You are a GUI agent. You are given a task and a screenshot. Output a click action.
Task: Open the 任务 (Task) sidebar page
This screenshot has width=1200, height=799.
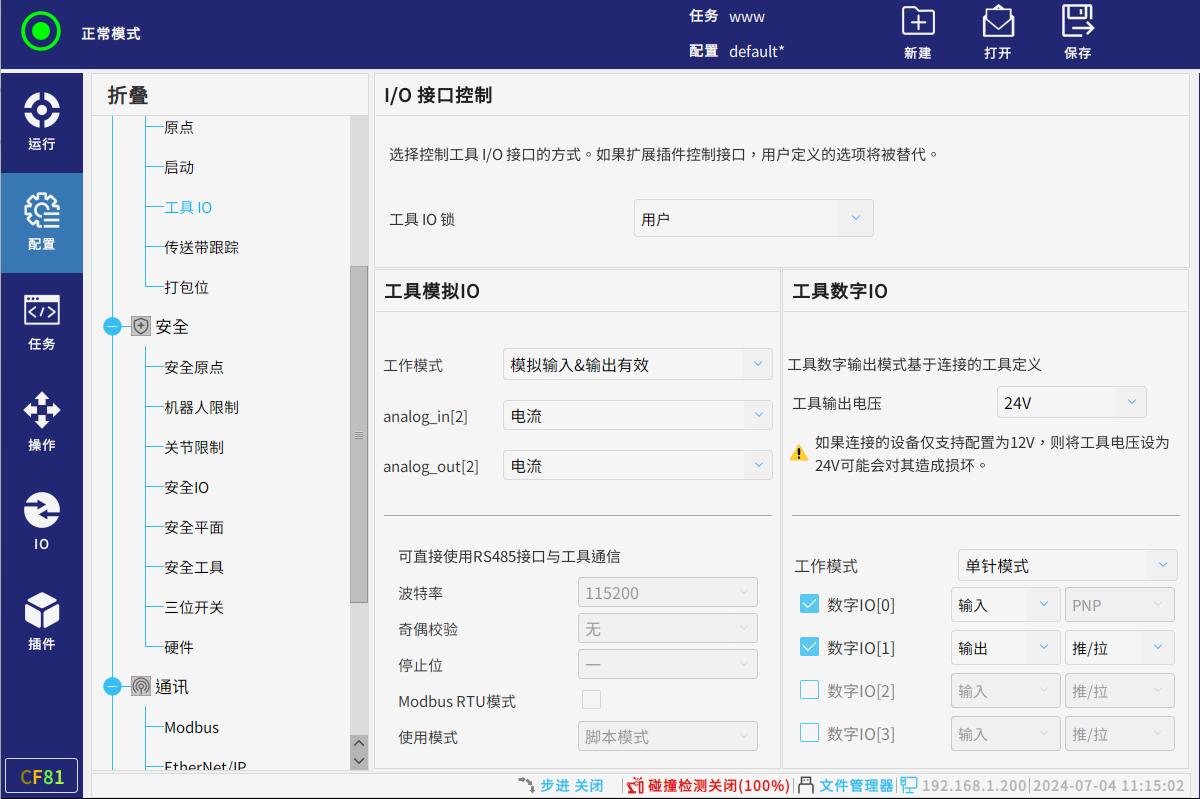(41, 322)
